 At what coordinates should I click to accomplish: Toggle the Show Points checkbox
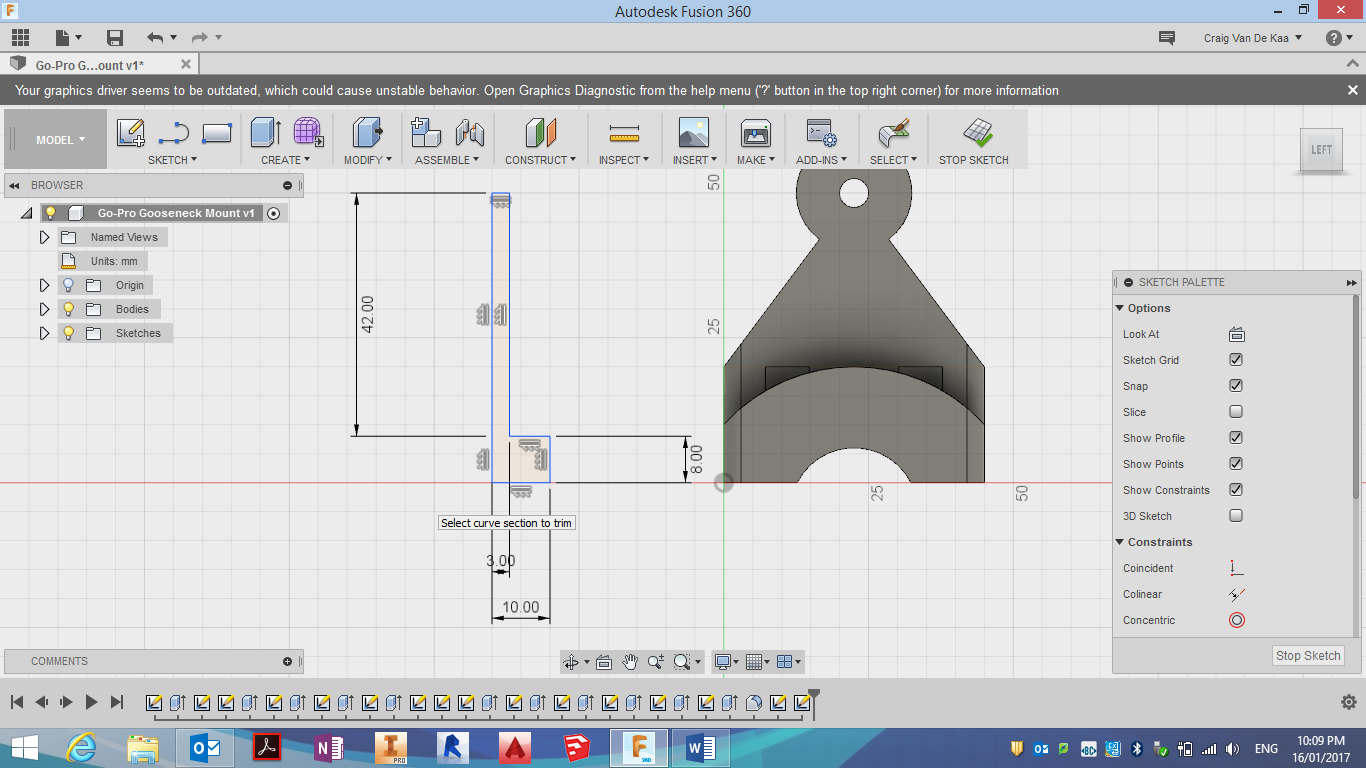coord(1236,464)
